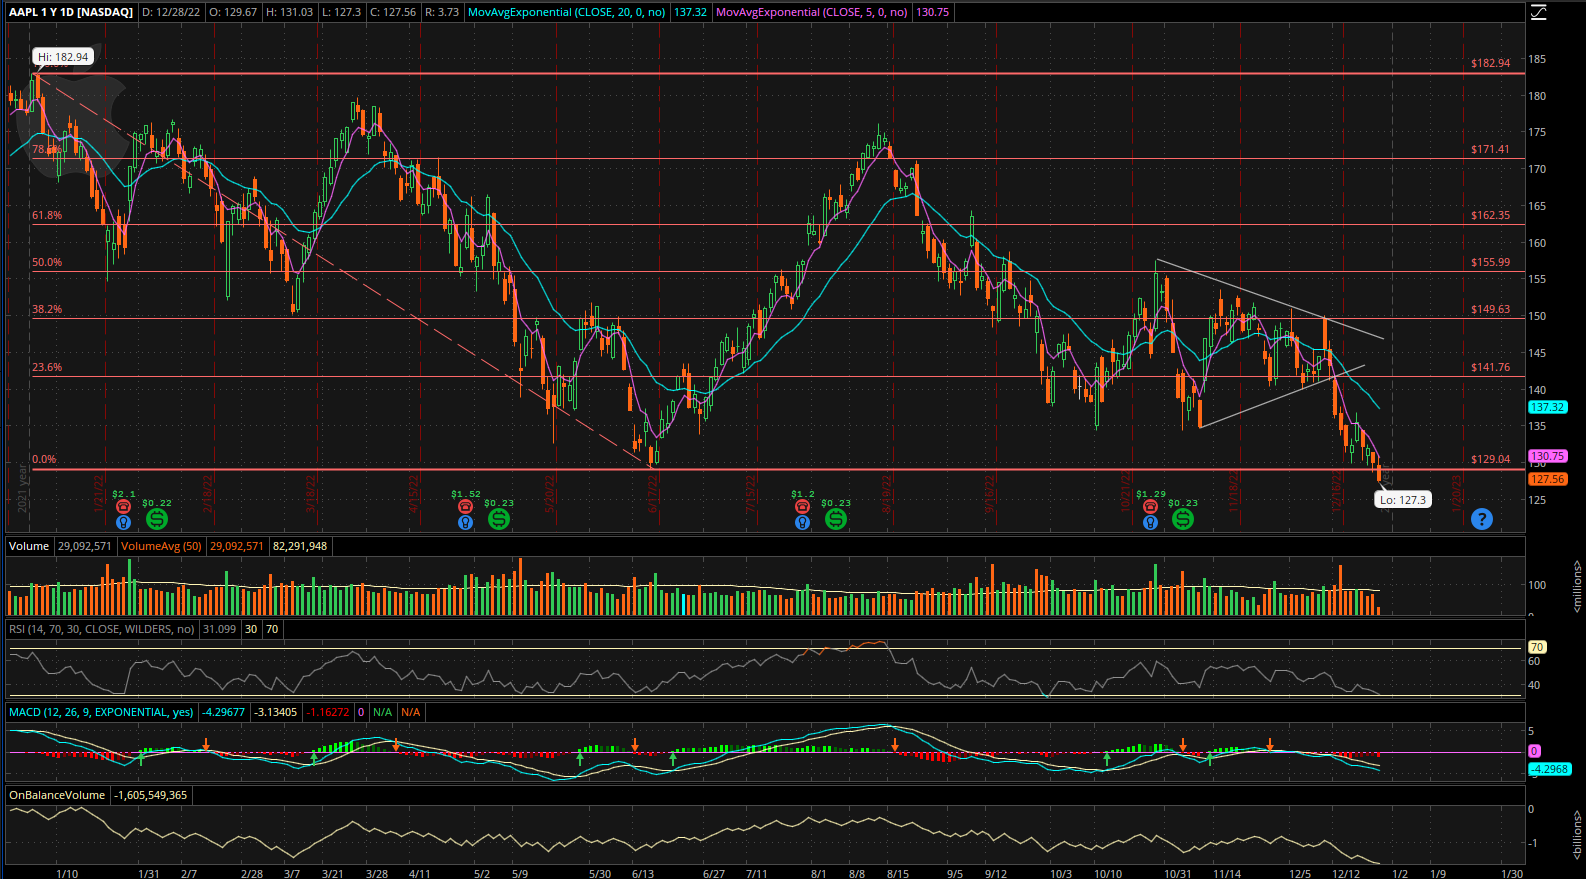Click the Volume study label
Screen dimensions: 1586x879
point(29,546)
